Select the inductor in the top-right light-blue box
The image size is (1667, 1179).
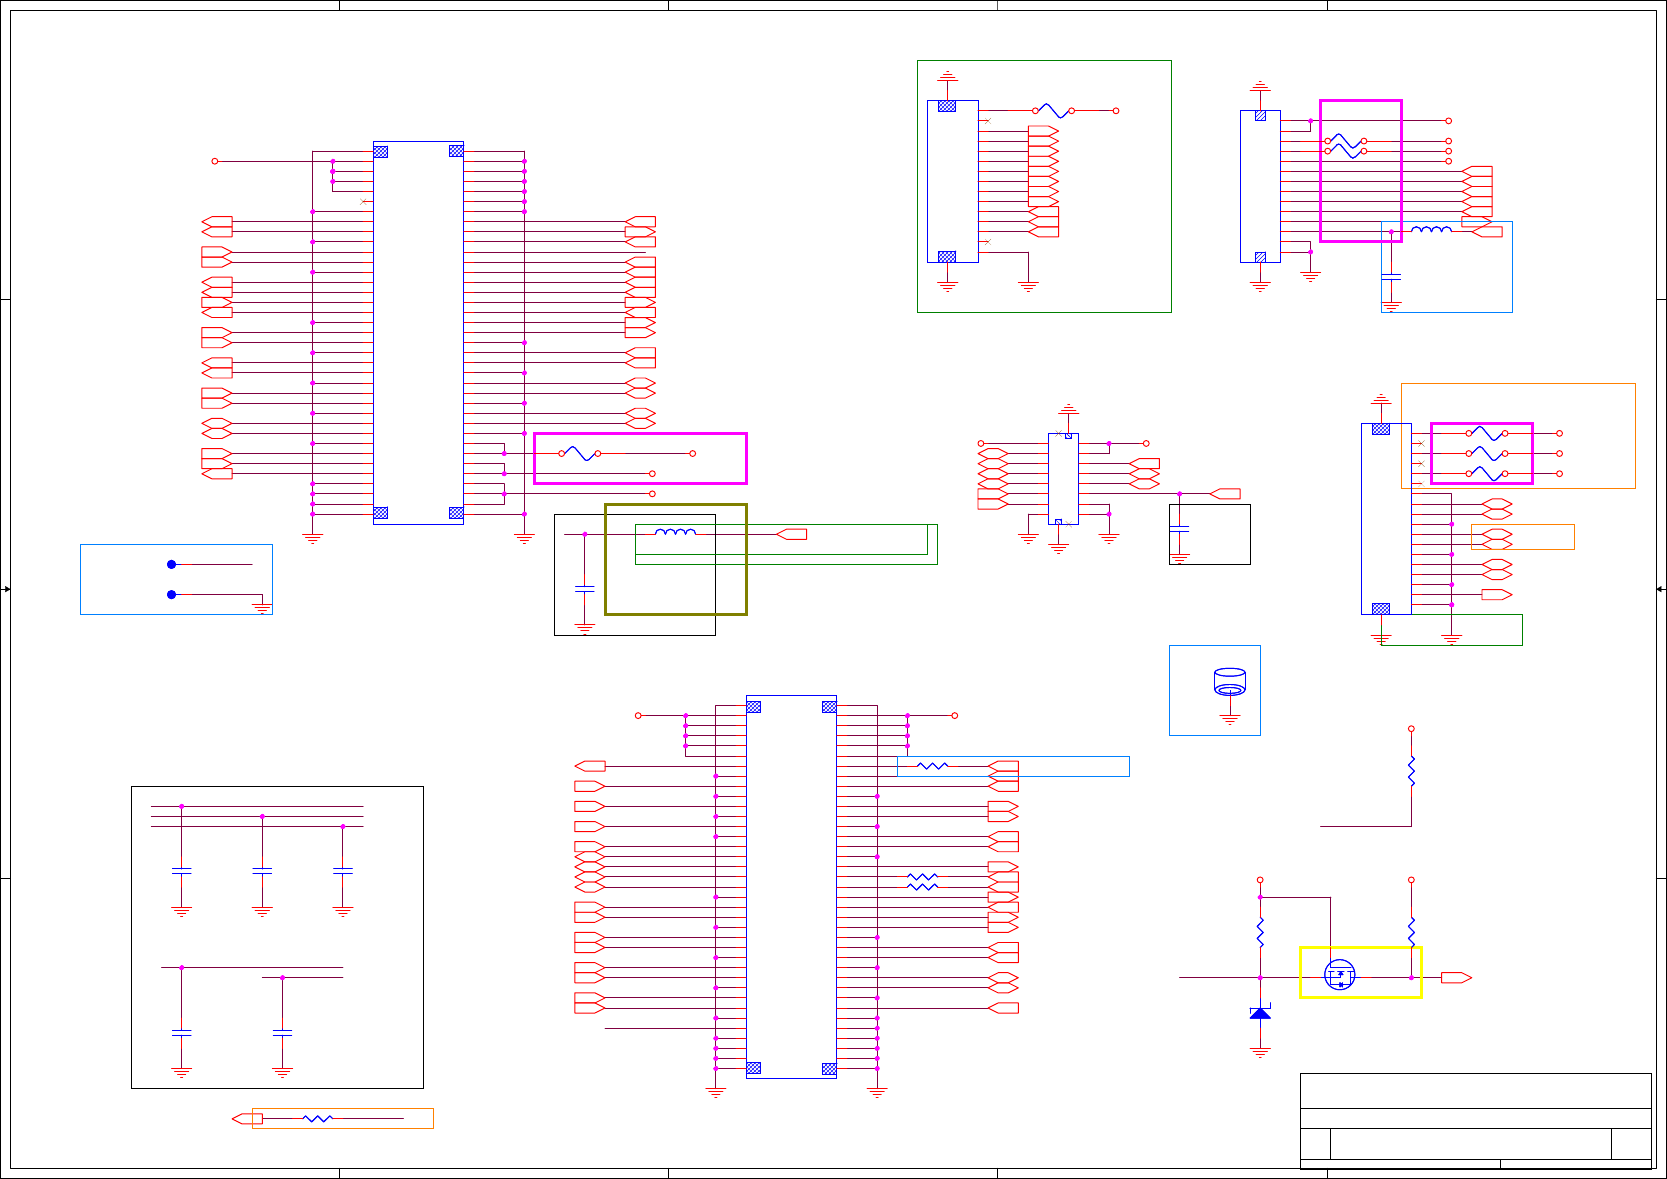click(x=1431, y=230)
